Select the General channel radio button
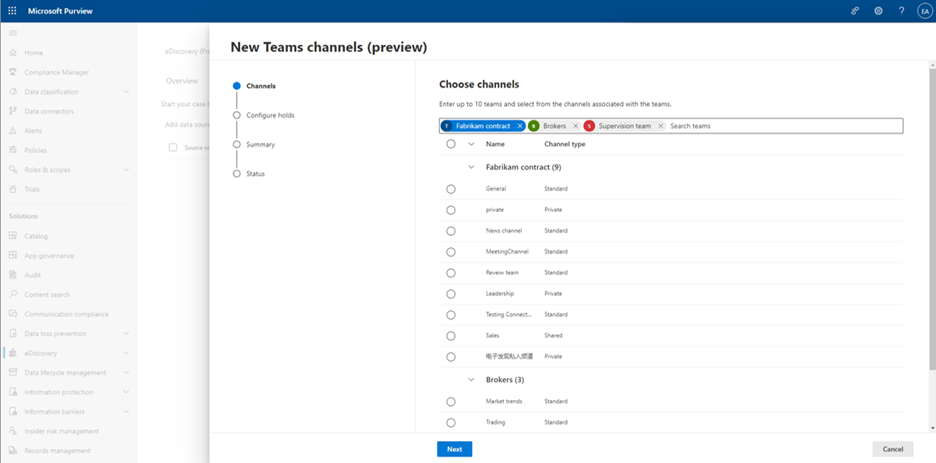 451,189
